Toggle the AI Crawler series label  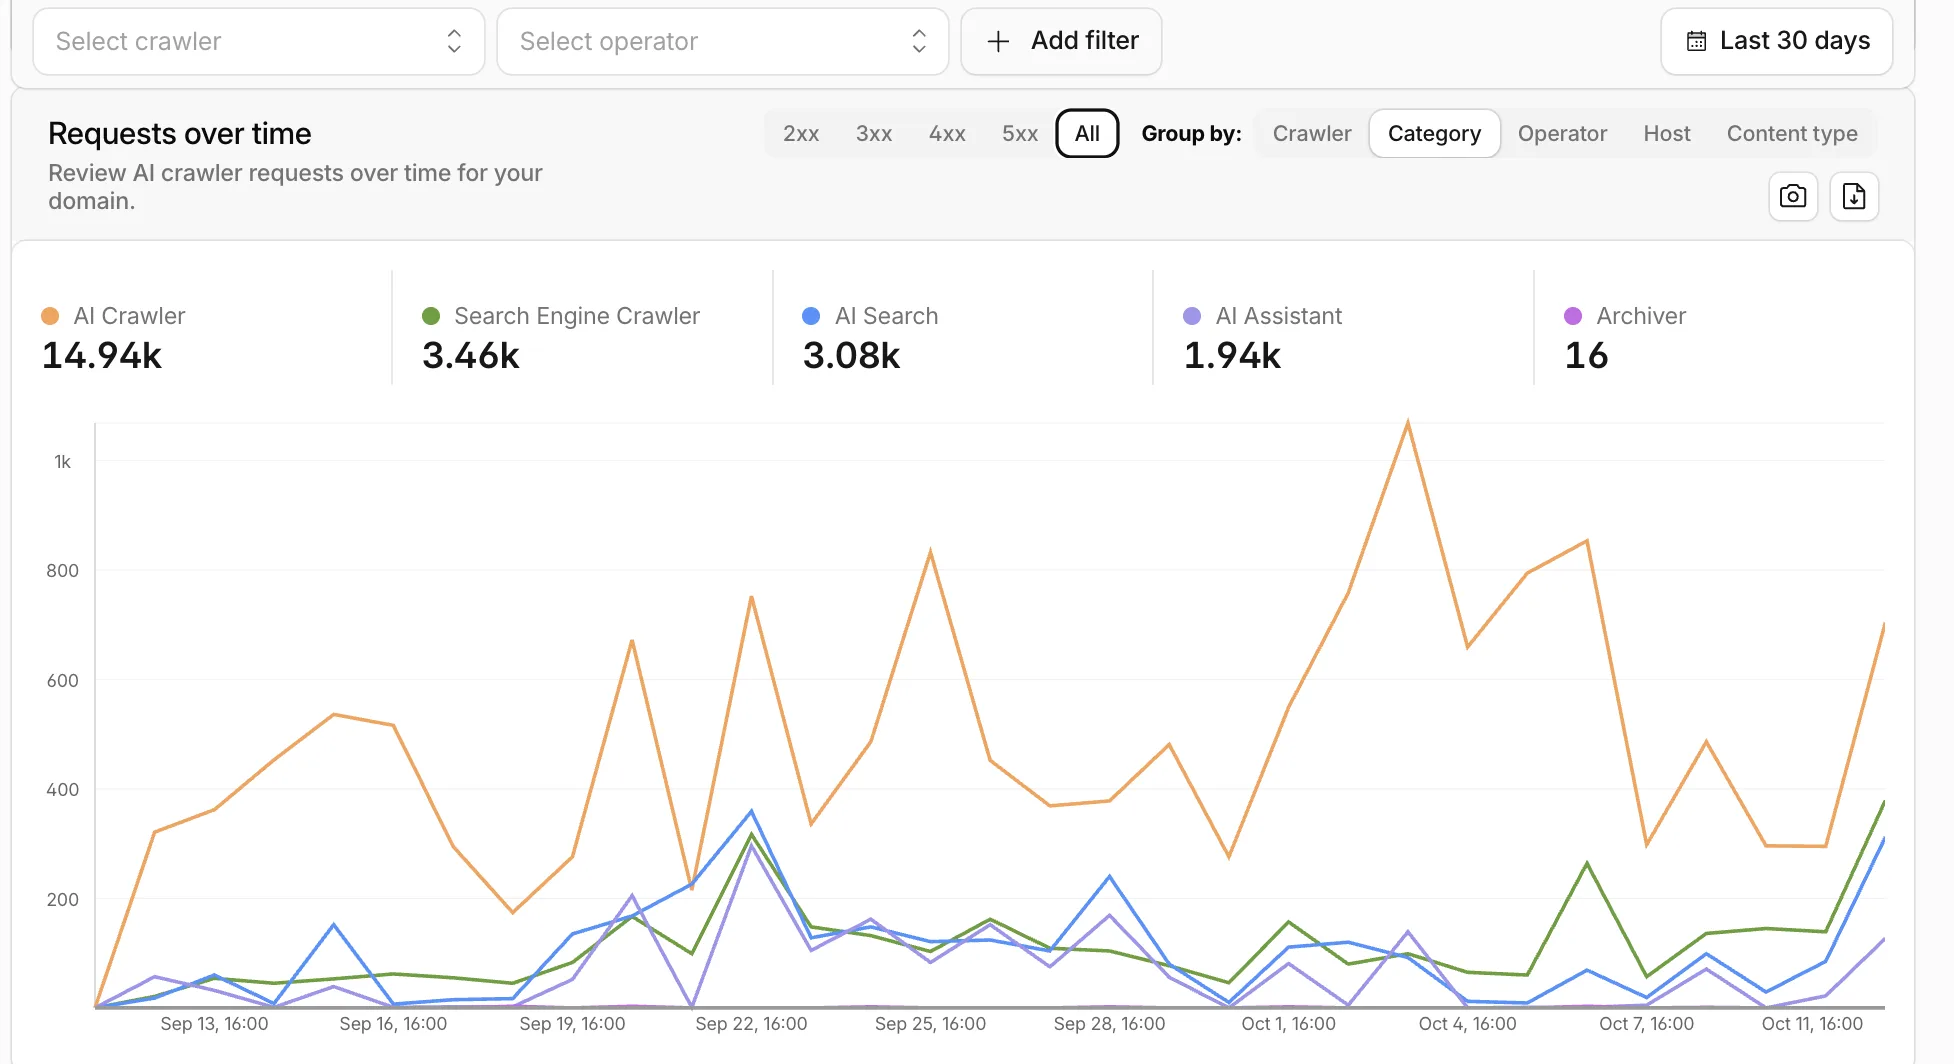(x=129, y=316)
